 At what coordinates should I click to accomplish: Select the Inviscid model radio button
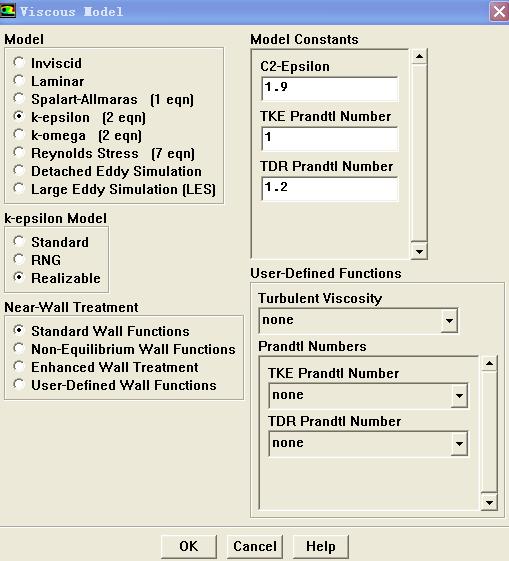point(19,63)
